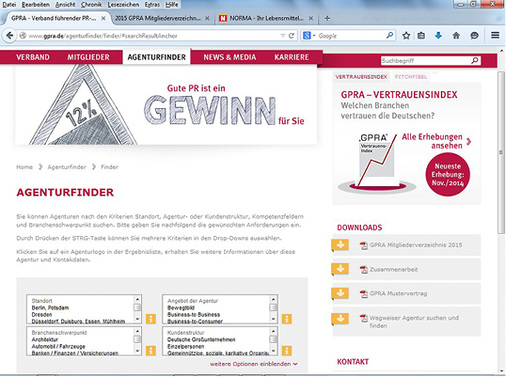Open the Bearbeiten menu
The height and width of the screenshot is (377, 506).
35,4
